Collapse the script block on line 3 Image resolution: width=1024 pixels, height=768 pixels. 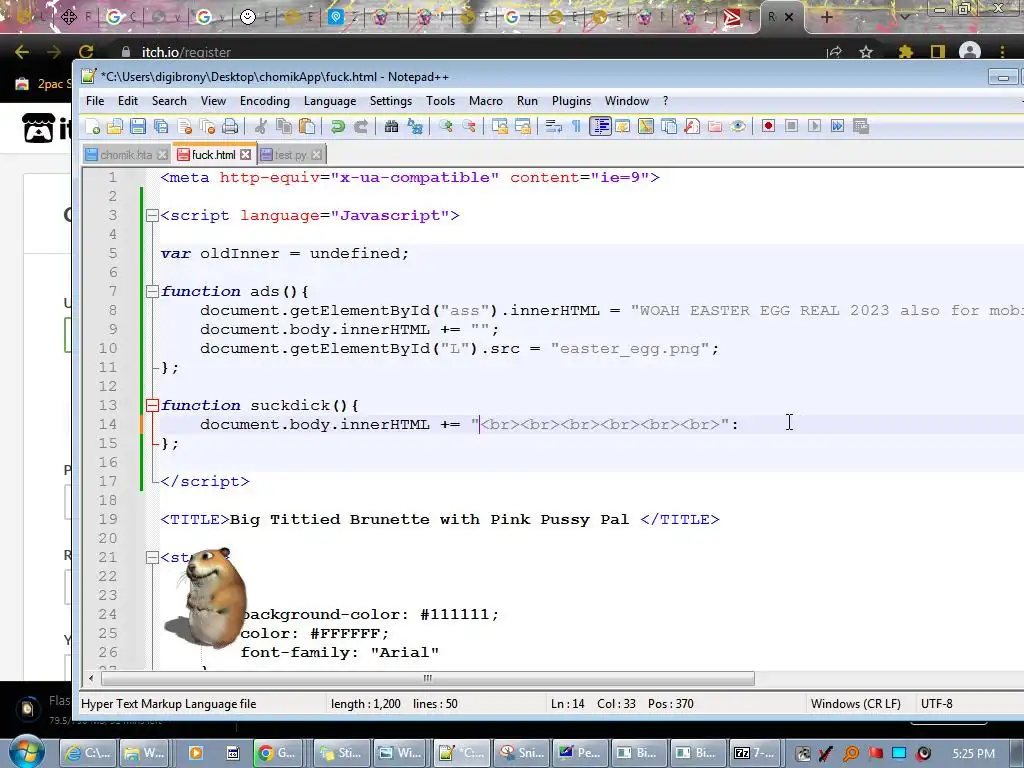click(x=152, y=215)
